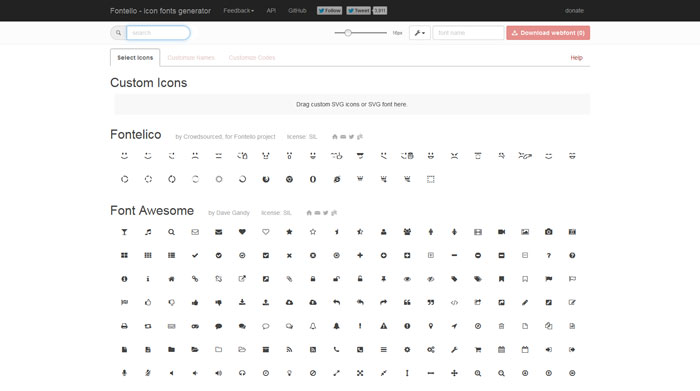Select the video camera icon
700x391 pixels.
(501, 232)
